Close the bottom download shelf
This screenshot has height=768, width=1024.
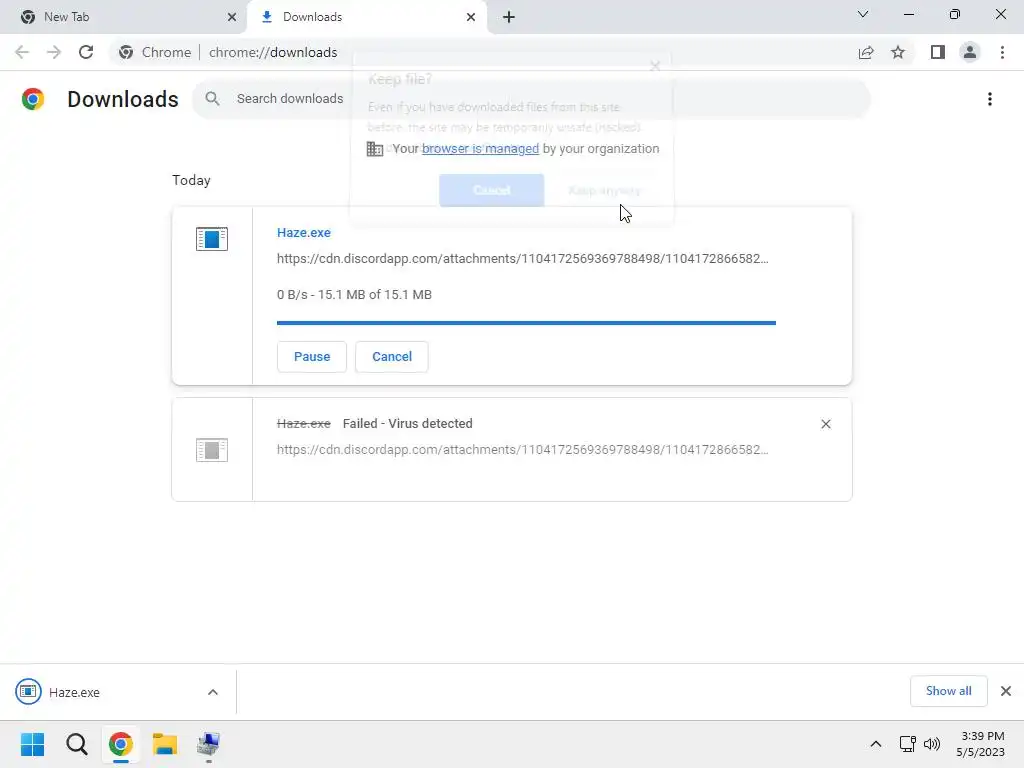pos(1006,691)
